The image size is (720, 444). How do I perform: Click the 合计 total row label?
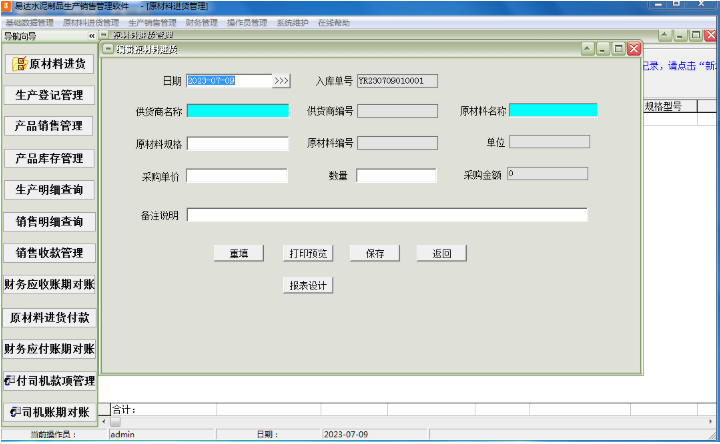pos(124,410)
